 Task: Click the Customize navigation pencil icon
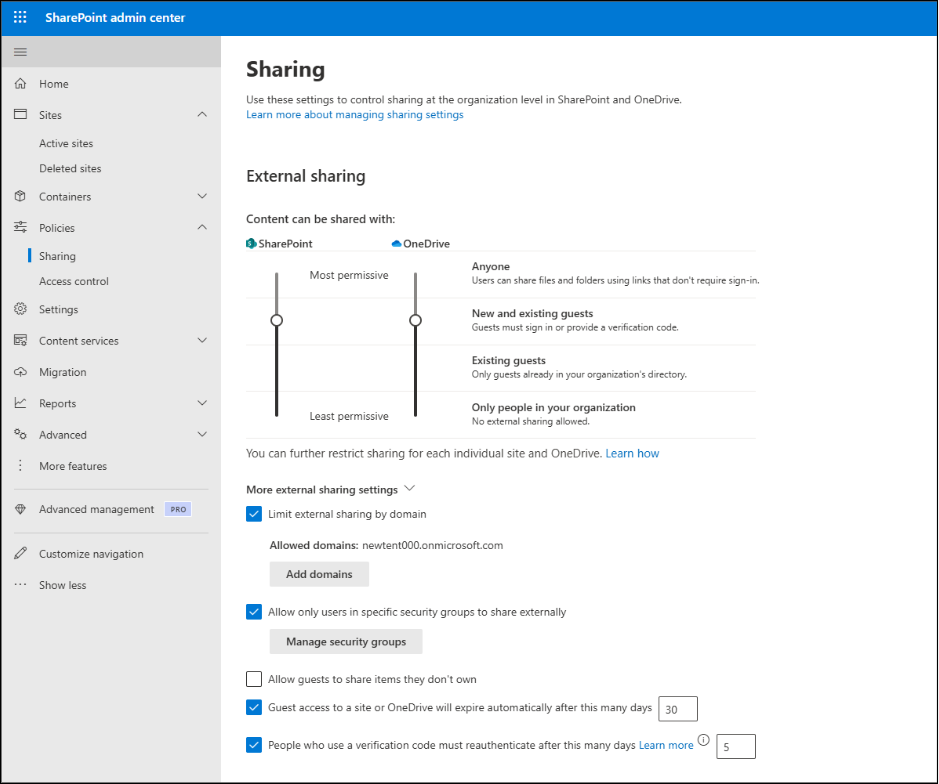click(x=20, y=553)
